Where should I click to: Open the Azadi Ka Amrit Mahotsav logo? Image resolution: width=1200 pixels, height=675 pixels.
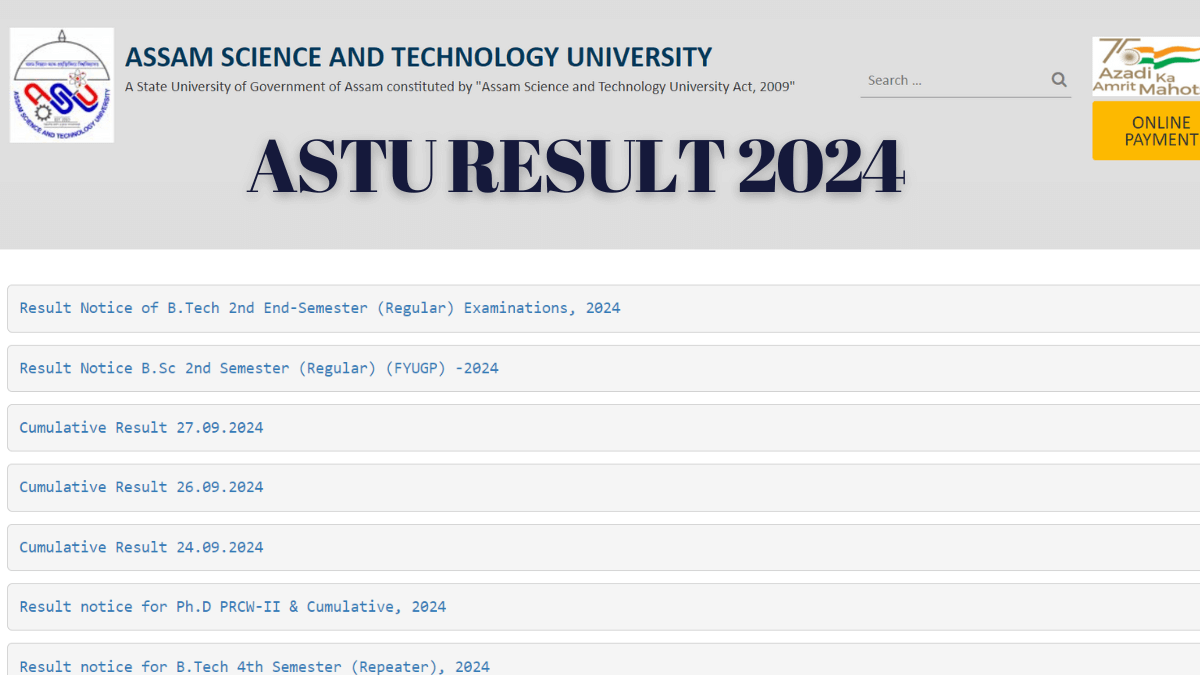click(x=1146, y=67)
